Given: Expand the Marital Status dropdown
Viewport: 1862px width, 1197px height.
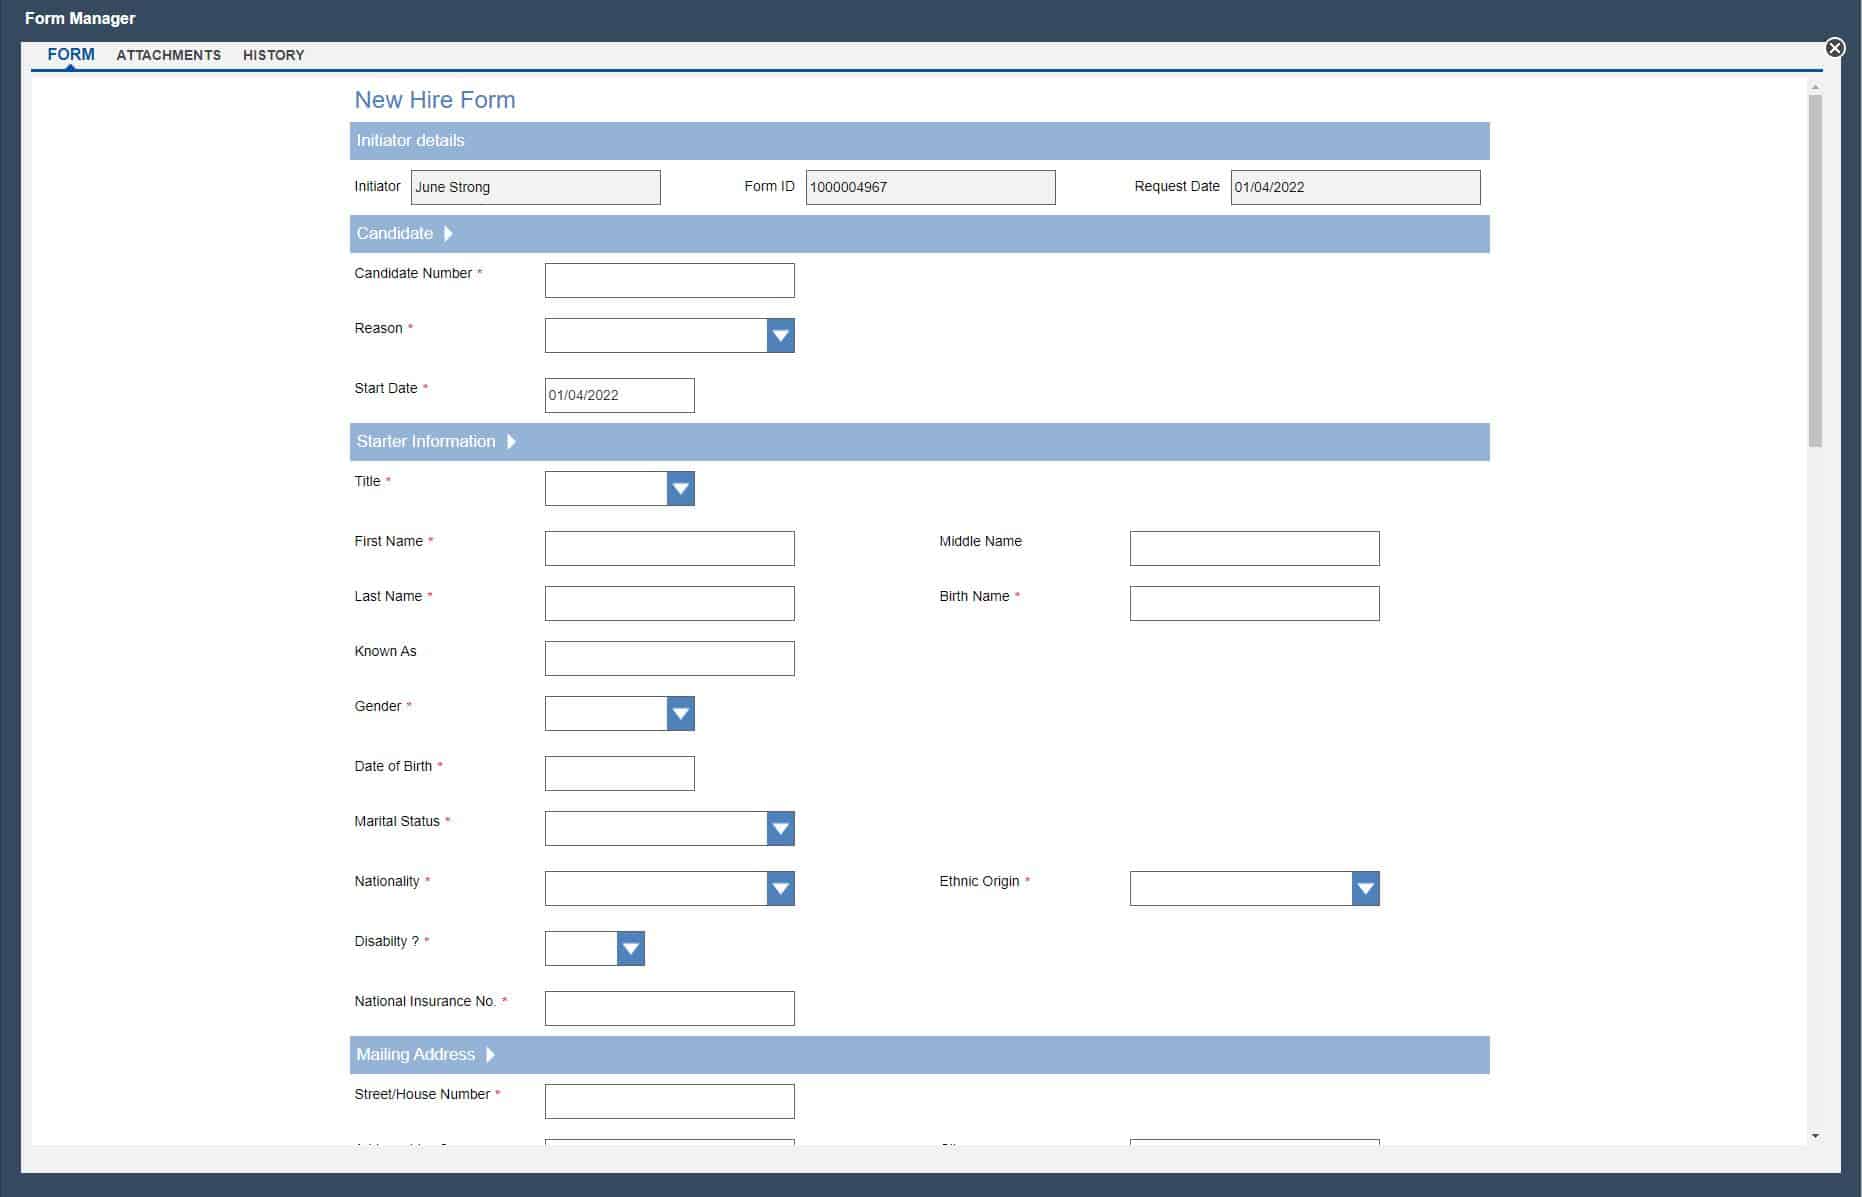Looking at the screenshot, I should point(780,829).
